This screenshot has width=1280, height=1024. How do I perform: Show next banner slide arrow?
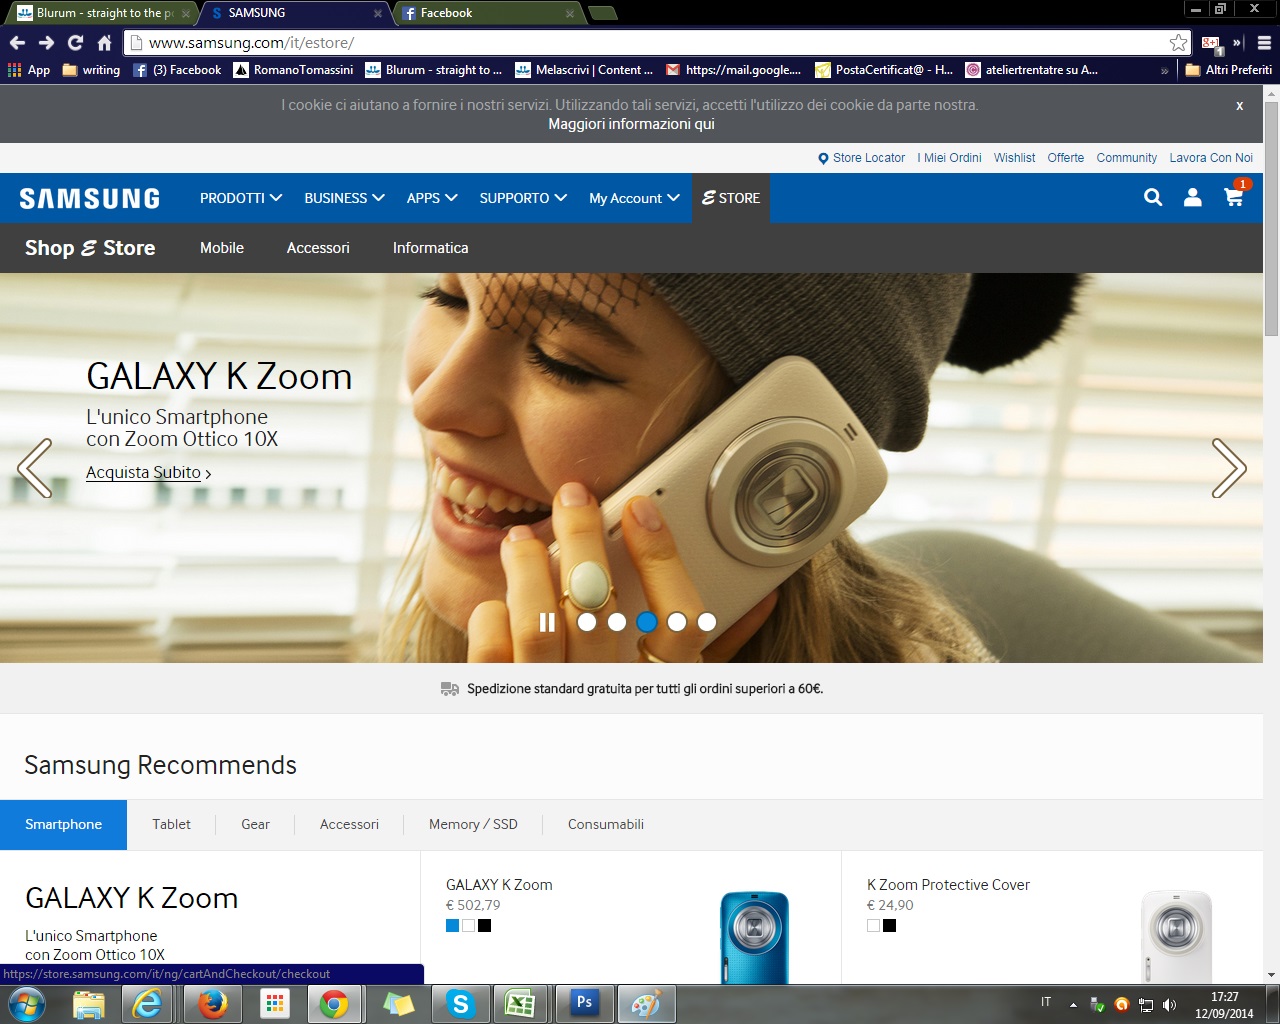tap(1229, 468)
